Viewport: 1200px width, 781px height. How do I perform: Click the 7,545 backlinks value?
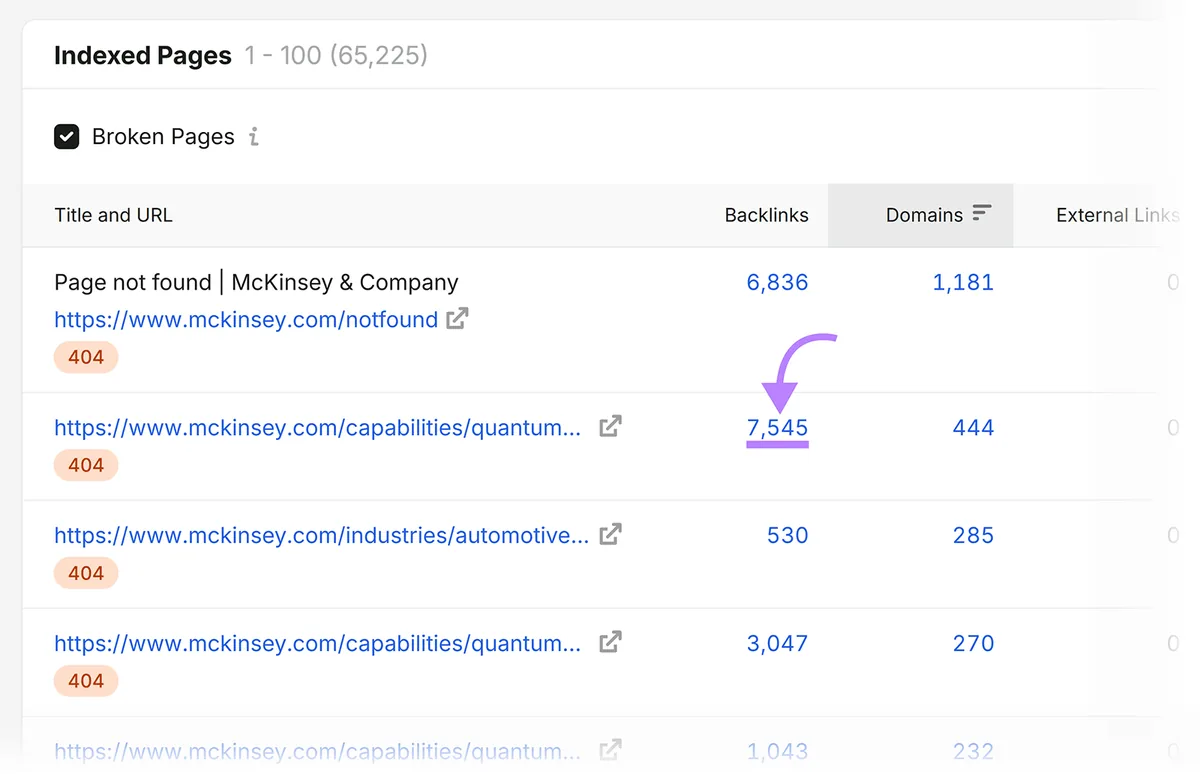(777, 428)
